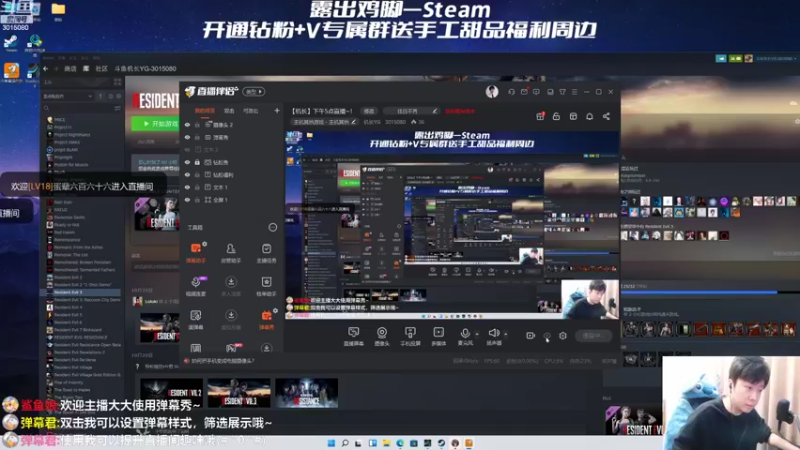Lock the 摄像头 2 source

pos(197,124)
